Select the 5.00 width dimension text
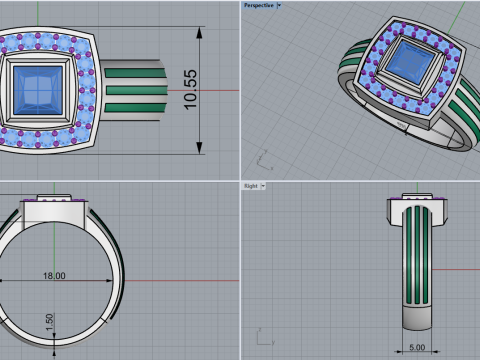The height and width of the screenshot is (360, 480). tap(417, 348)
